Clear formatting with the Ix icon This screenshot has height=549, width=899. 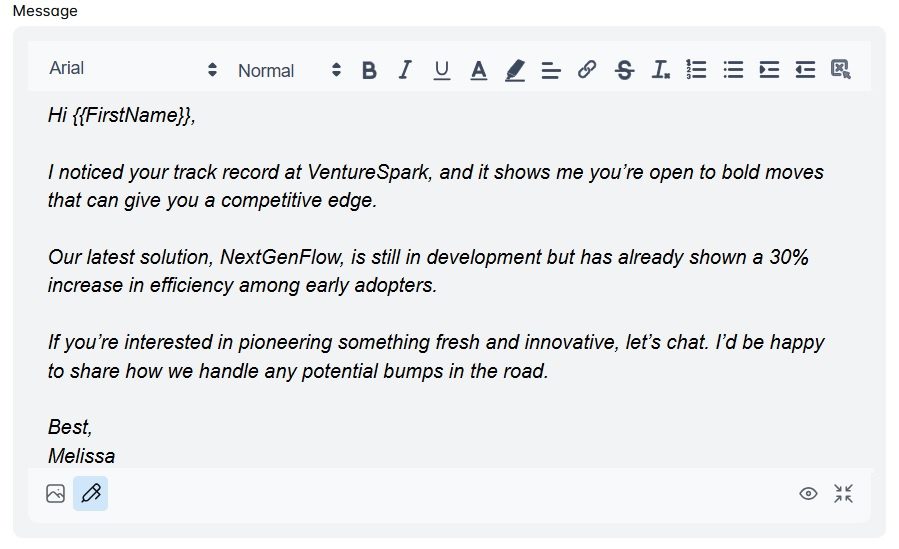coord(660,70)
